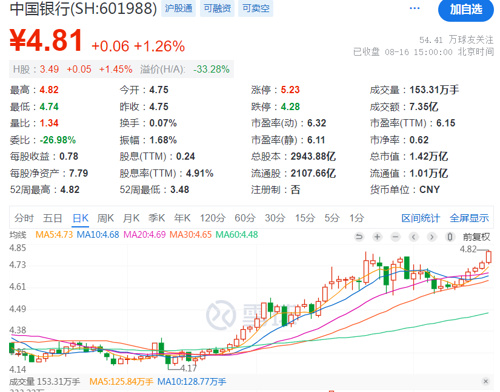500x392 pixels.
Task: Select the 周K weekly chart tab
Action: pyautogui.click(x=105, y=218)
